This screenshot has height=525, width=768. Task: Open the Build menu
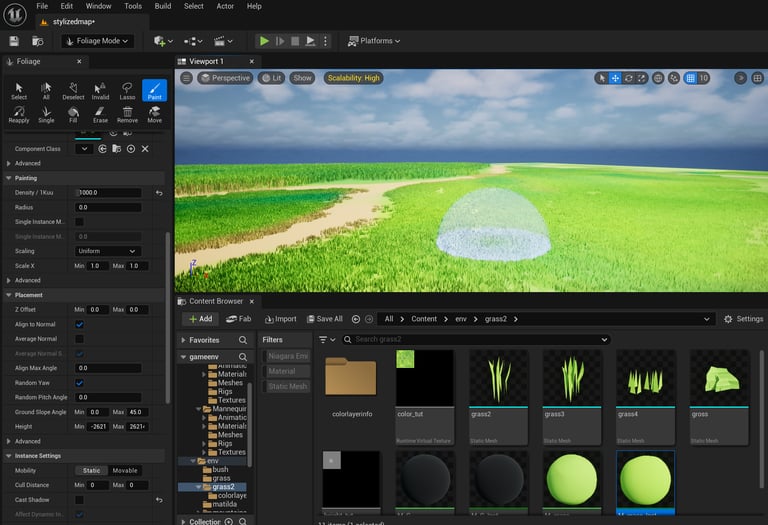pos(162,6)
